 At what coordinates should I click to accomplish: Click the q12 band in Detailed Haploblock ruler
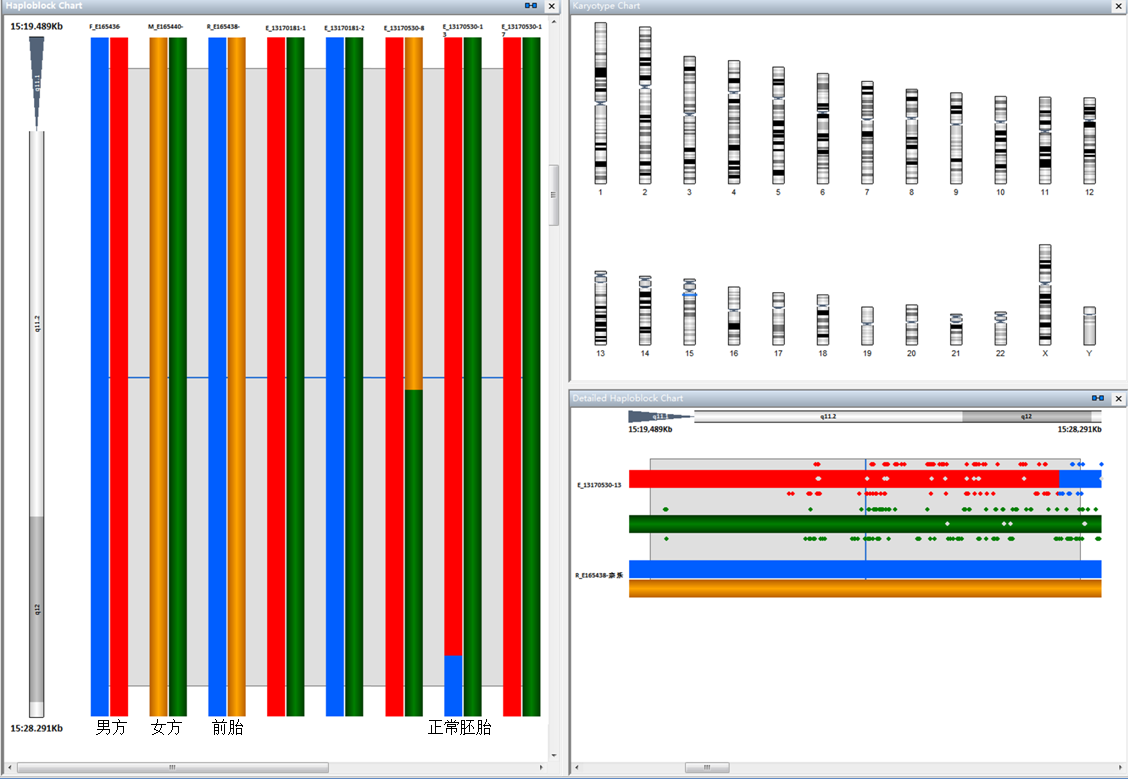pyautogui.click(x=1026, y=416)
